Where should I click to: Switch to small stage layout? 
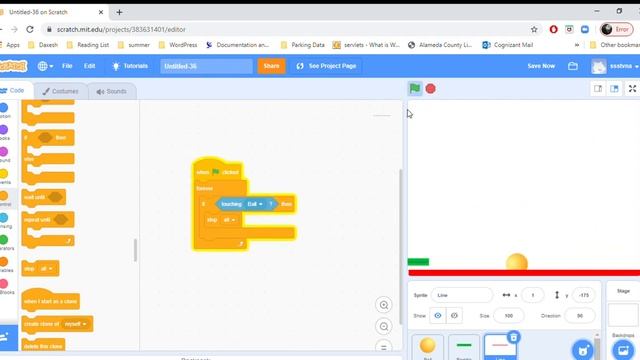(598, 89)
